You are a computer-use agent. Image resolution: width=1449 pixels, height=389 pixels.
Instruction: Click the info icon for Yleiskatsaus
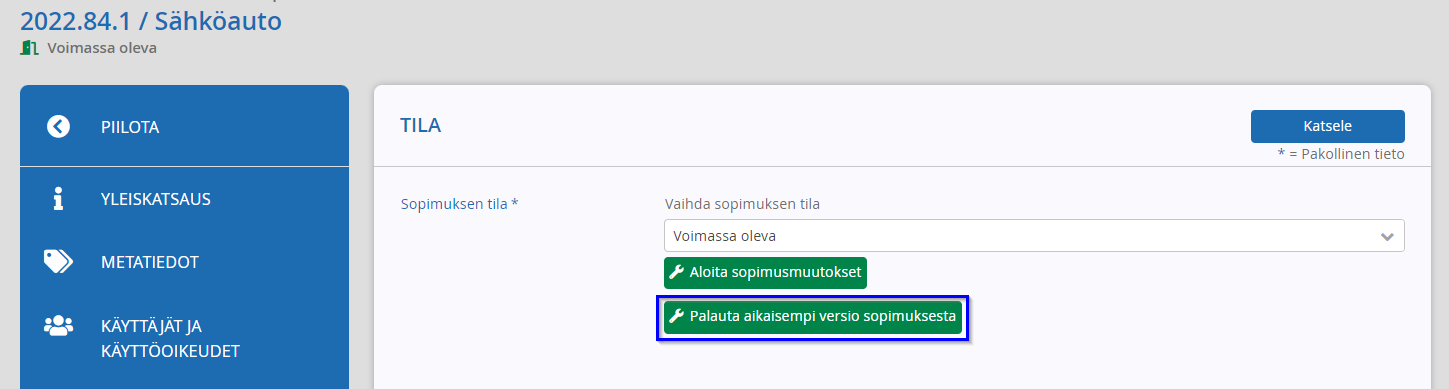[58, 198]
